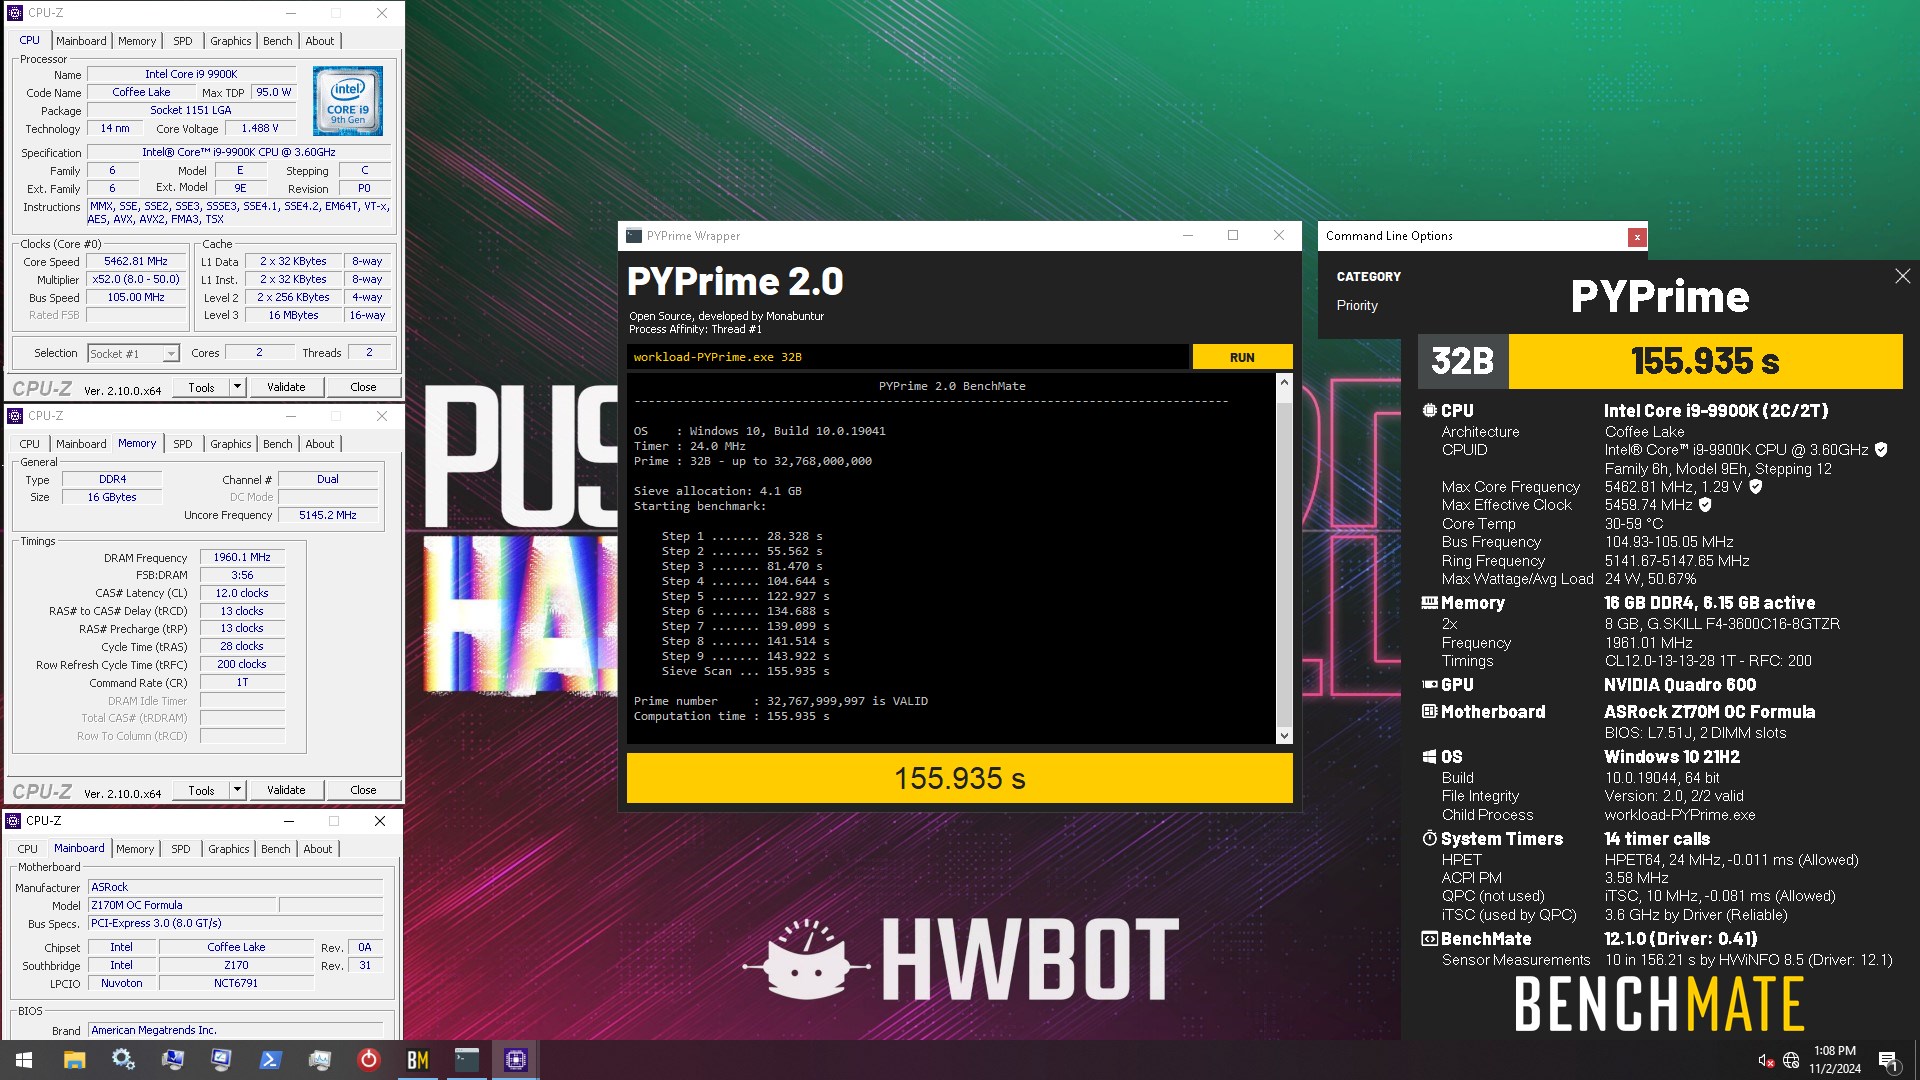Screen dimensions: 1920x1080
Task: Open the notification center icon
Action: (x=1889, y=1060)
